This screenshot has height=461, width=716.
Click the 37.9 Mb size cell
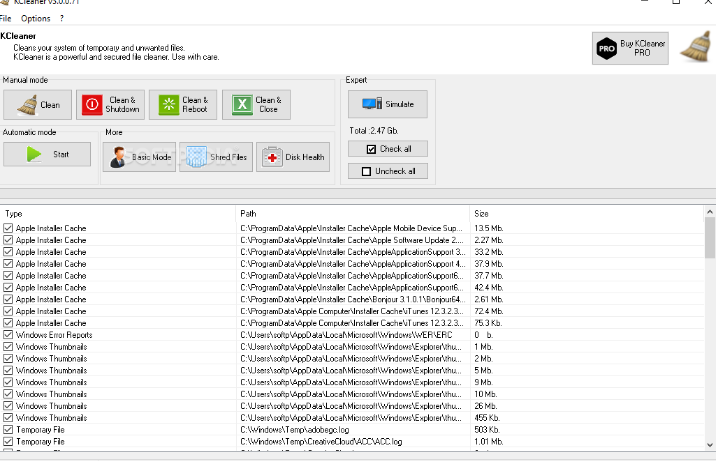489,264
